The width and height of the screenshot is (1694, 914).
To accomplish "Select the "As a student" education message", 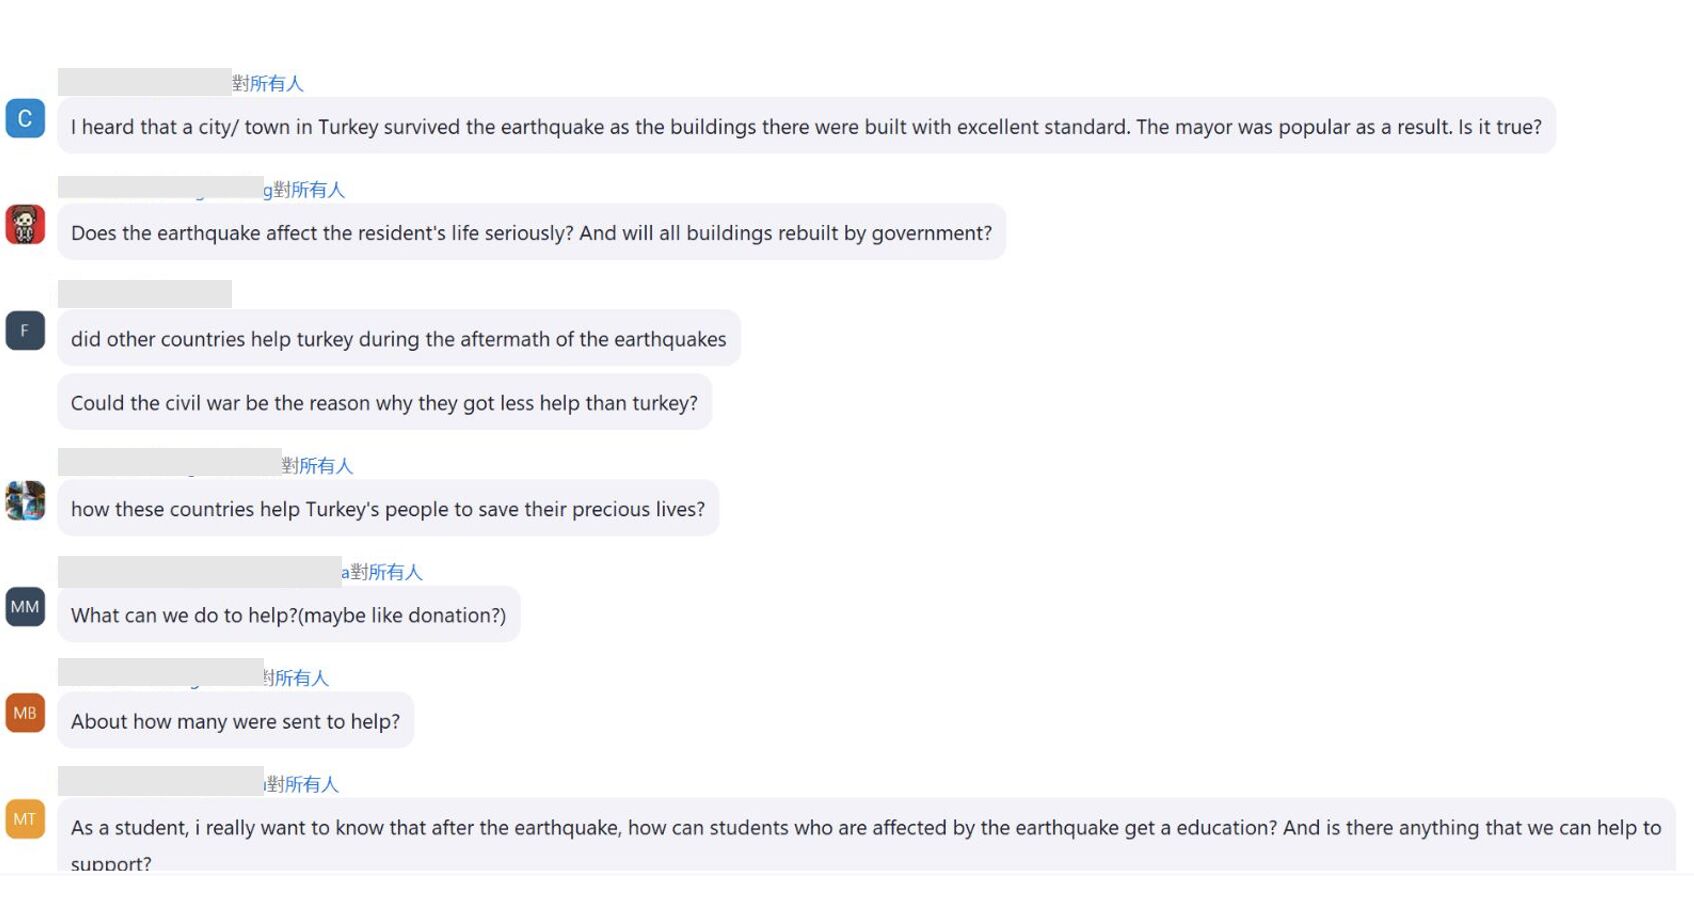I will pos(865,834).
